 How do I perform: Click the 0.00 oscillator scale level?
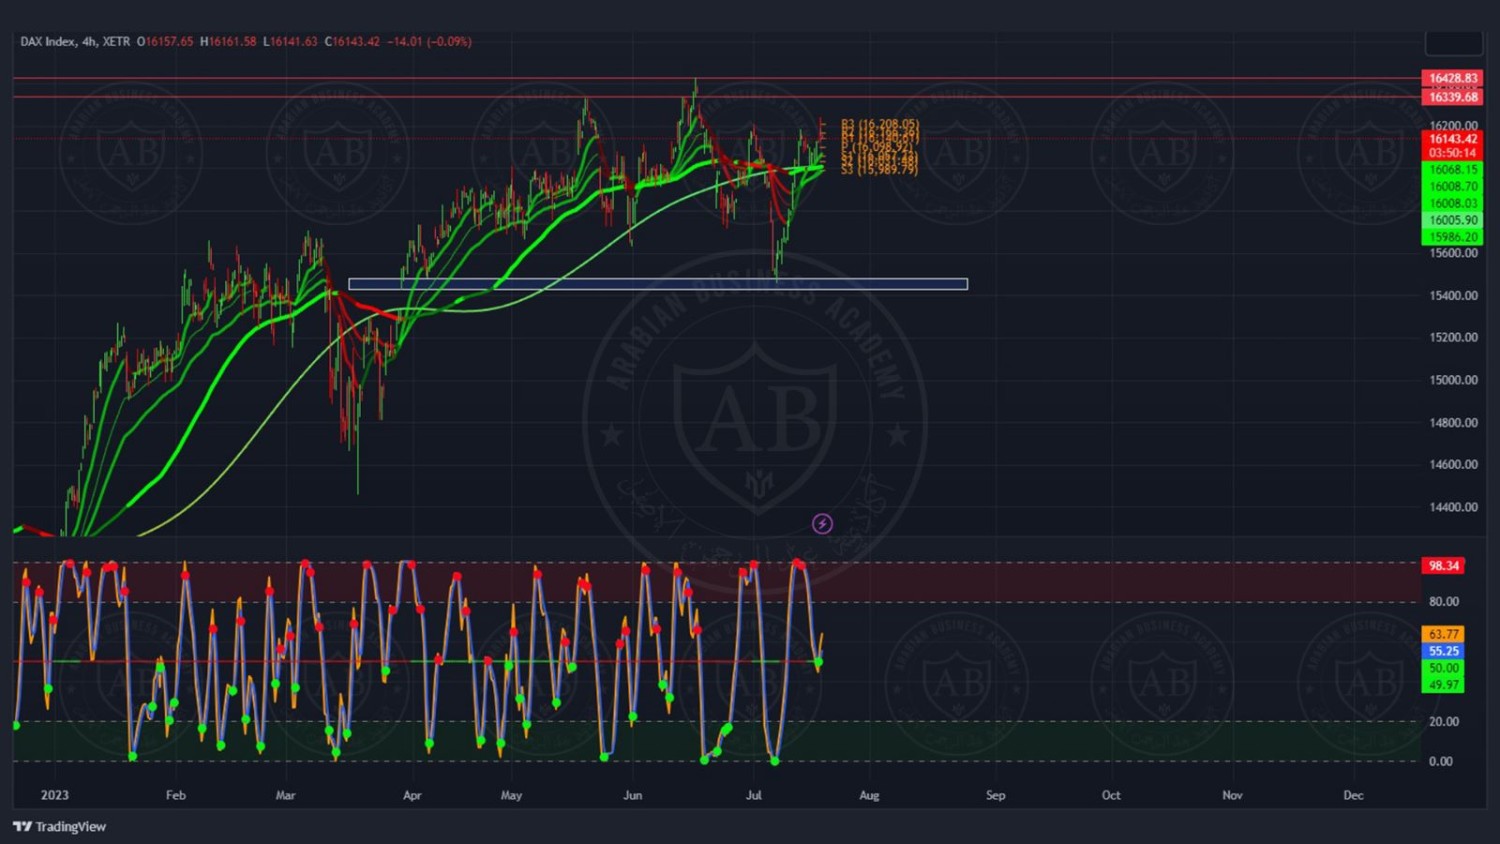tap(1441, 762)
